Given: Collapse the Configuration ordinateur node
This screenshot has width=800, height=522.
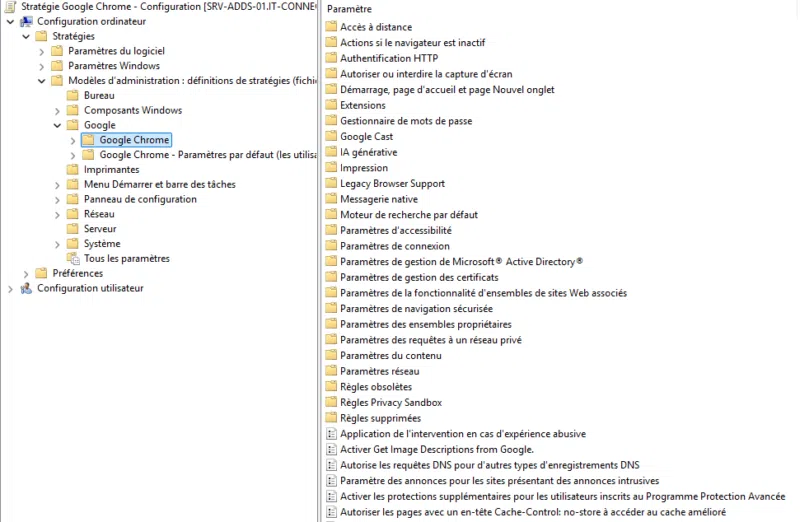Looking at the screenshot, I should point(10,22).
